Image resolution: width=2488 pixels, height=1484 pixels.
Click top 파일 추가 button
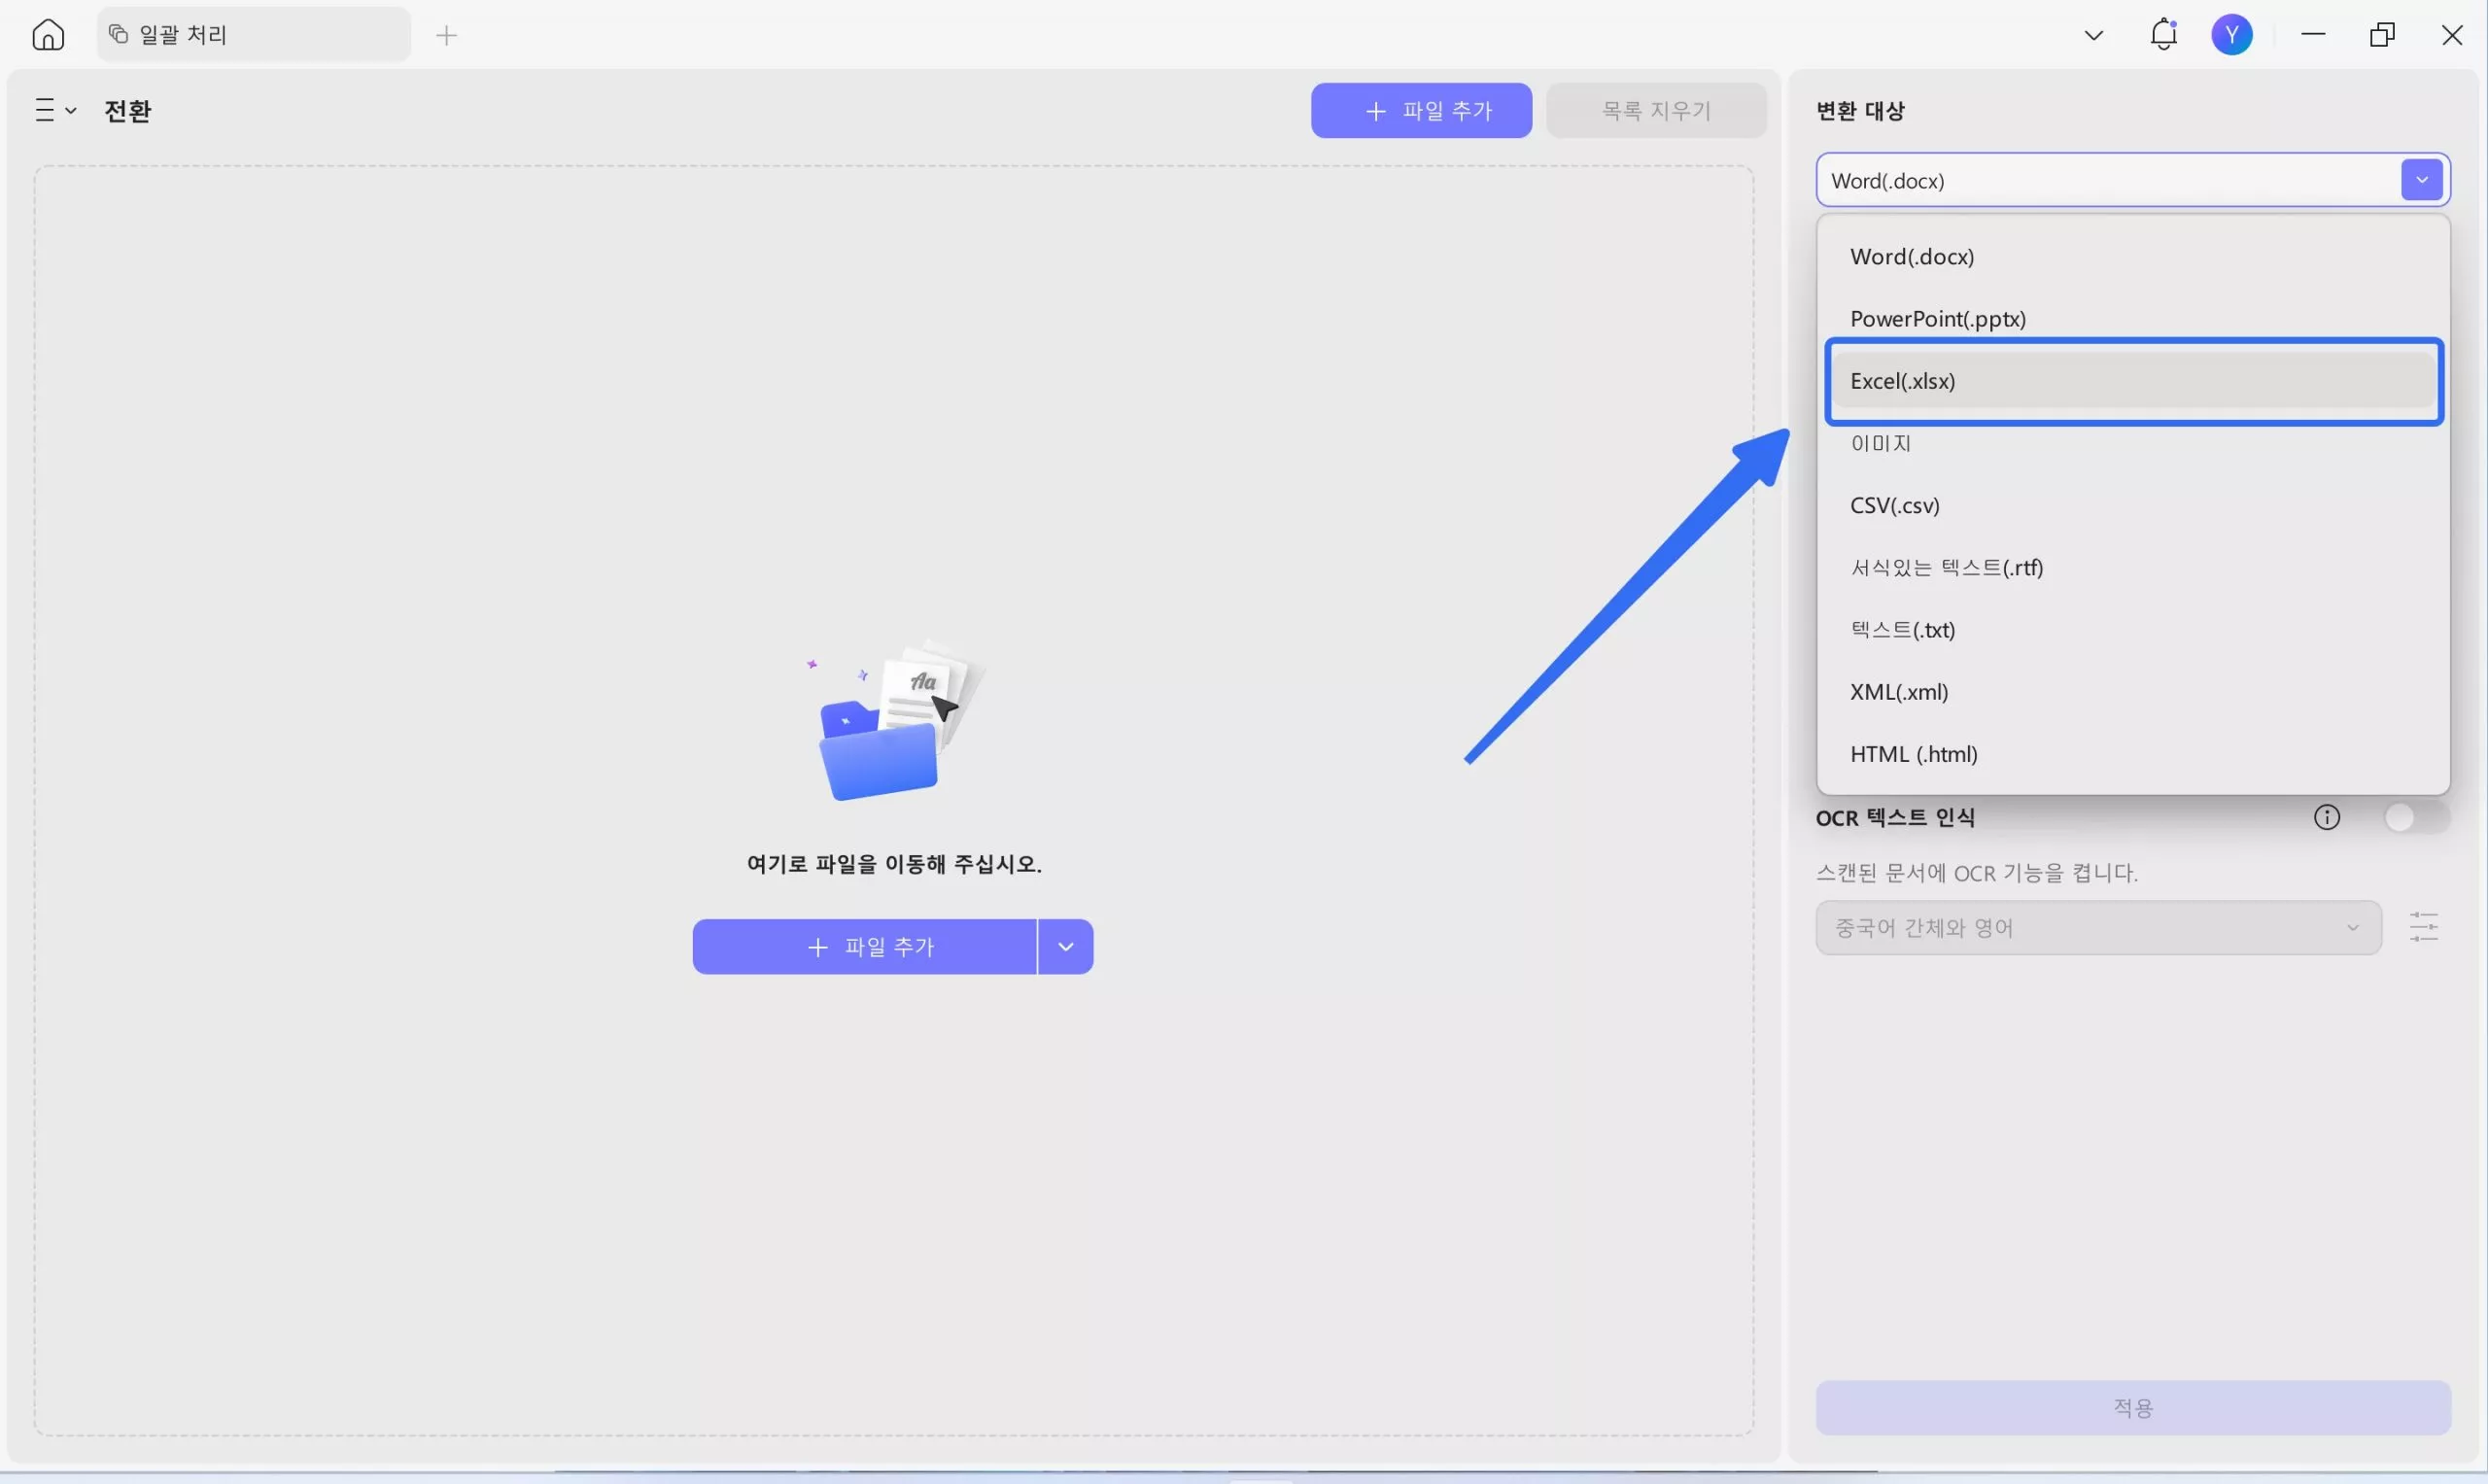(x=1420, y=111)
